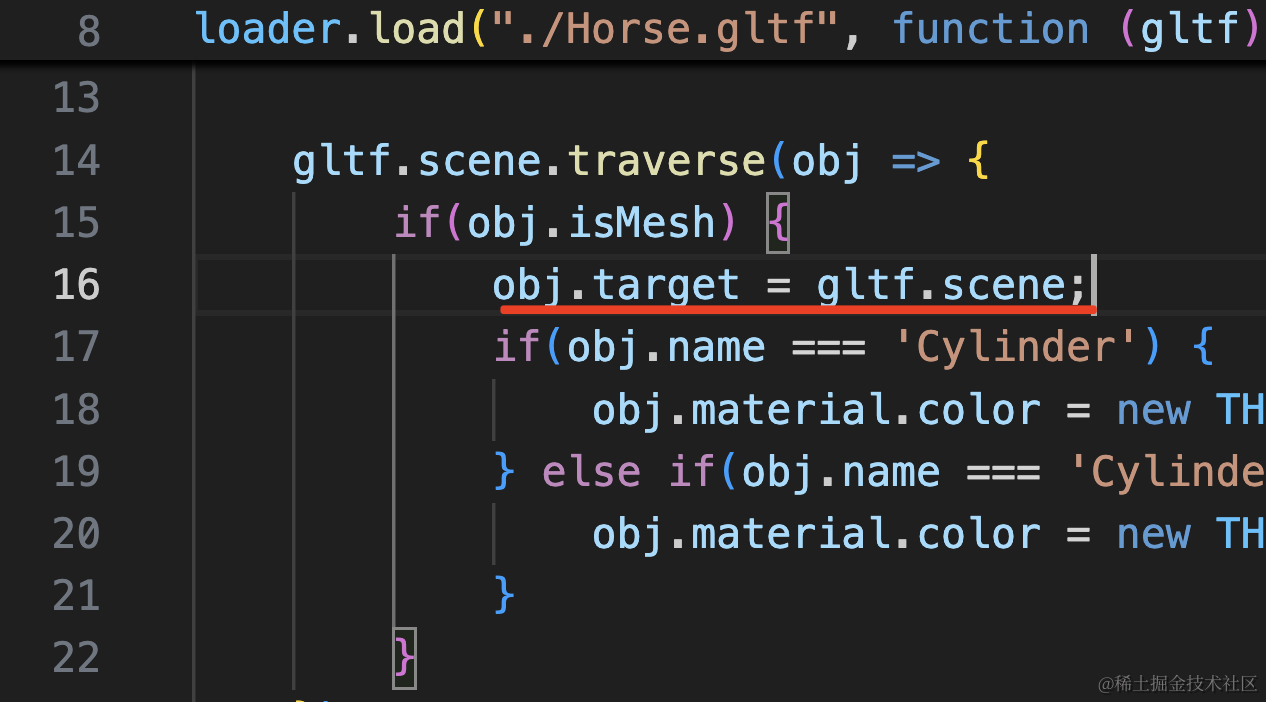The height and width of the screenshot is (702, 1266).
Task: Click line number 14 in gutter
Action: pos(76,161)
